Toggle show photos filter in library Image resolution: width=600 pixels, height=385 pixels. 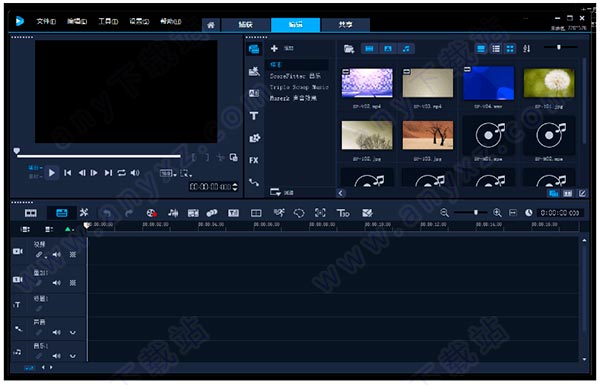tap(388, 49)
